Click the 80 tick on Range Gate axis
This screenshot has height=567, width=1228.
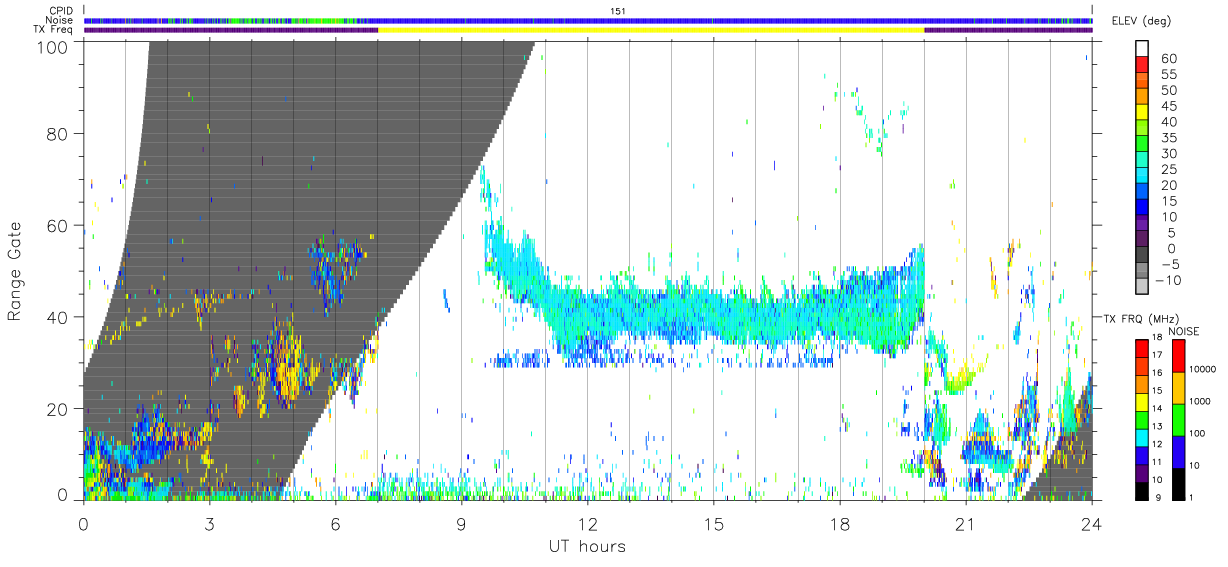pyautogui.click(x=56, y=134)
